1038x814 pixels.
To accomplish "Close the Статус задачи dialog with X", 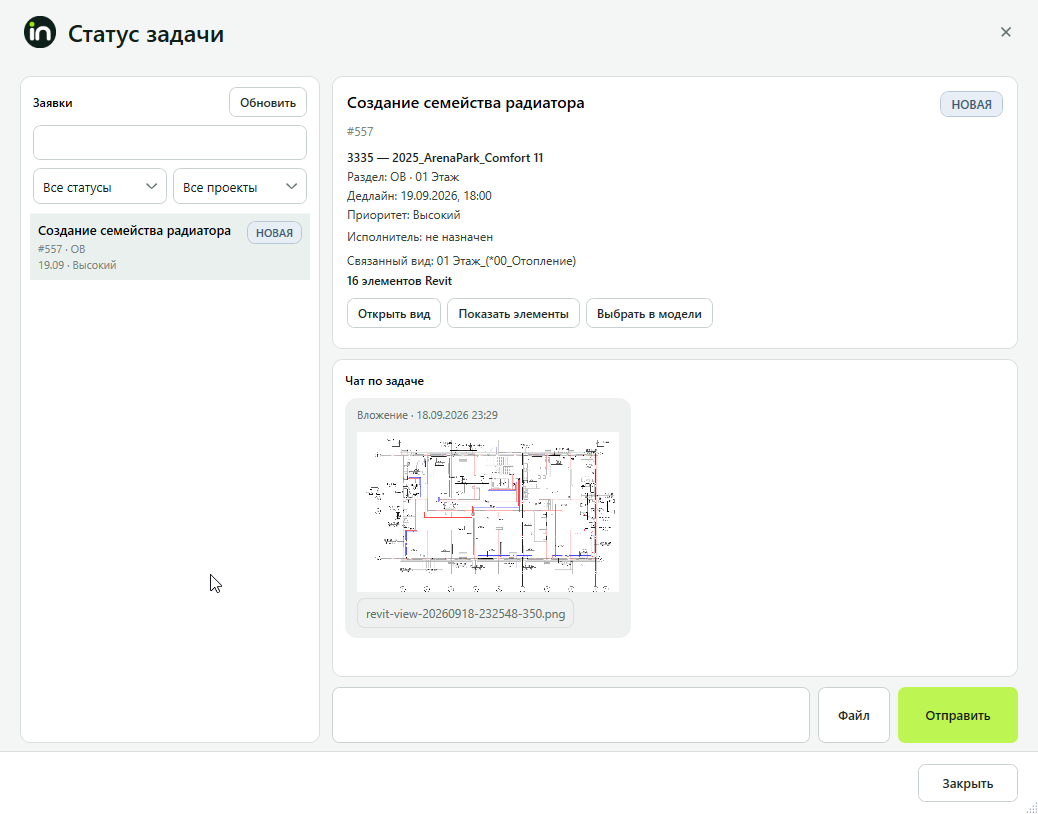I will [x=1006, y=32].
